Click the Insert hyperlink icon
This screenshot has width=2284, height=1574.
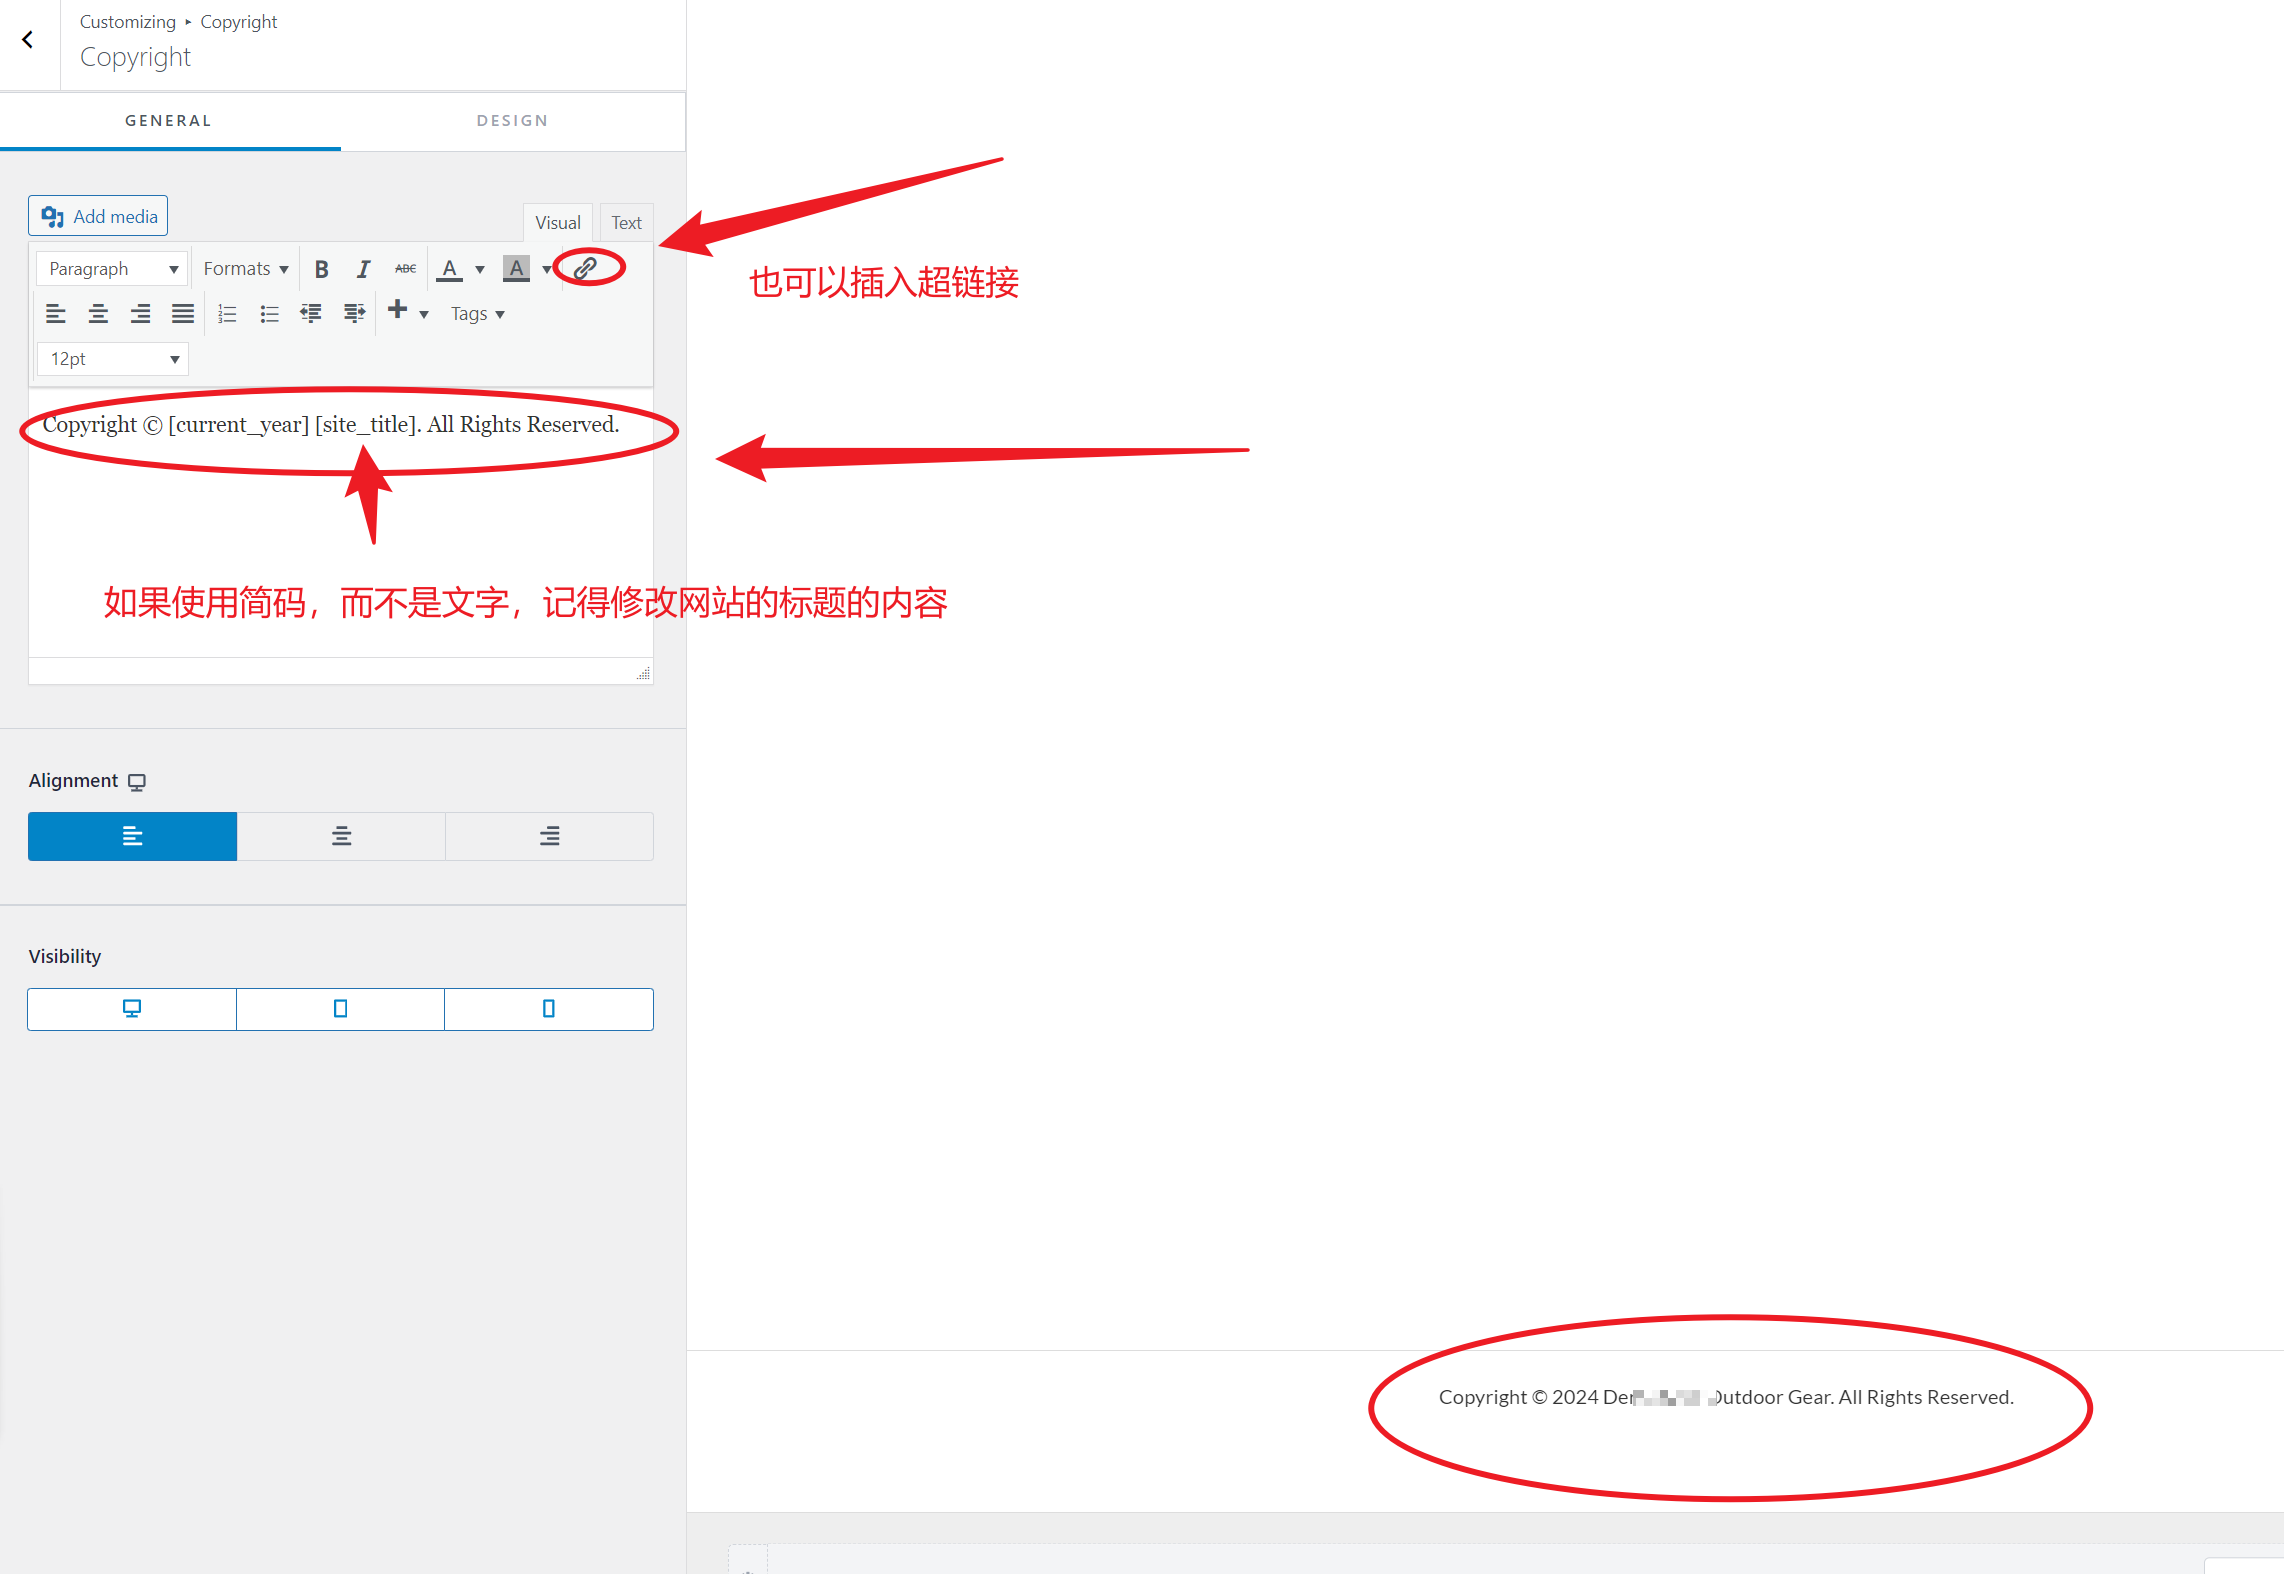tap(585, 267)
